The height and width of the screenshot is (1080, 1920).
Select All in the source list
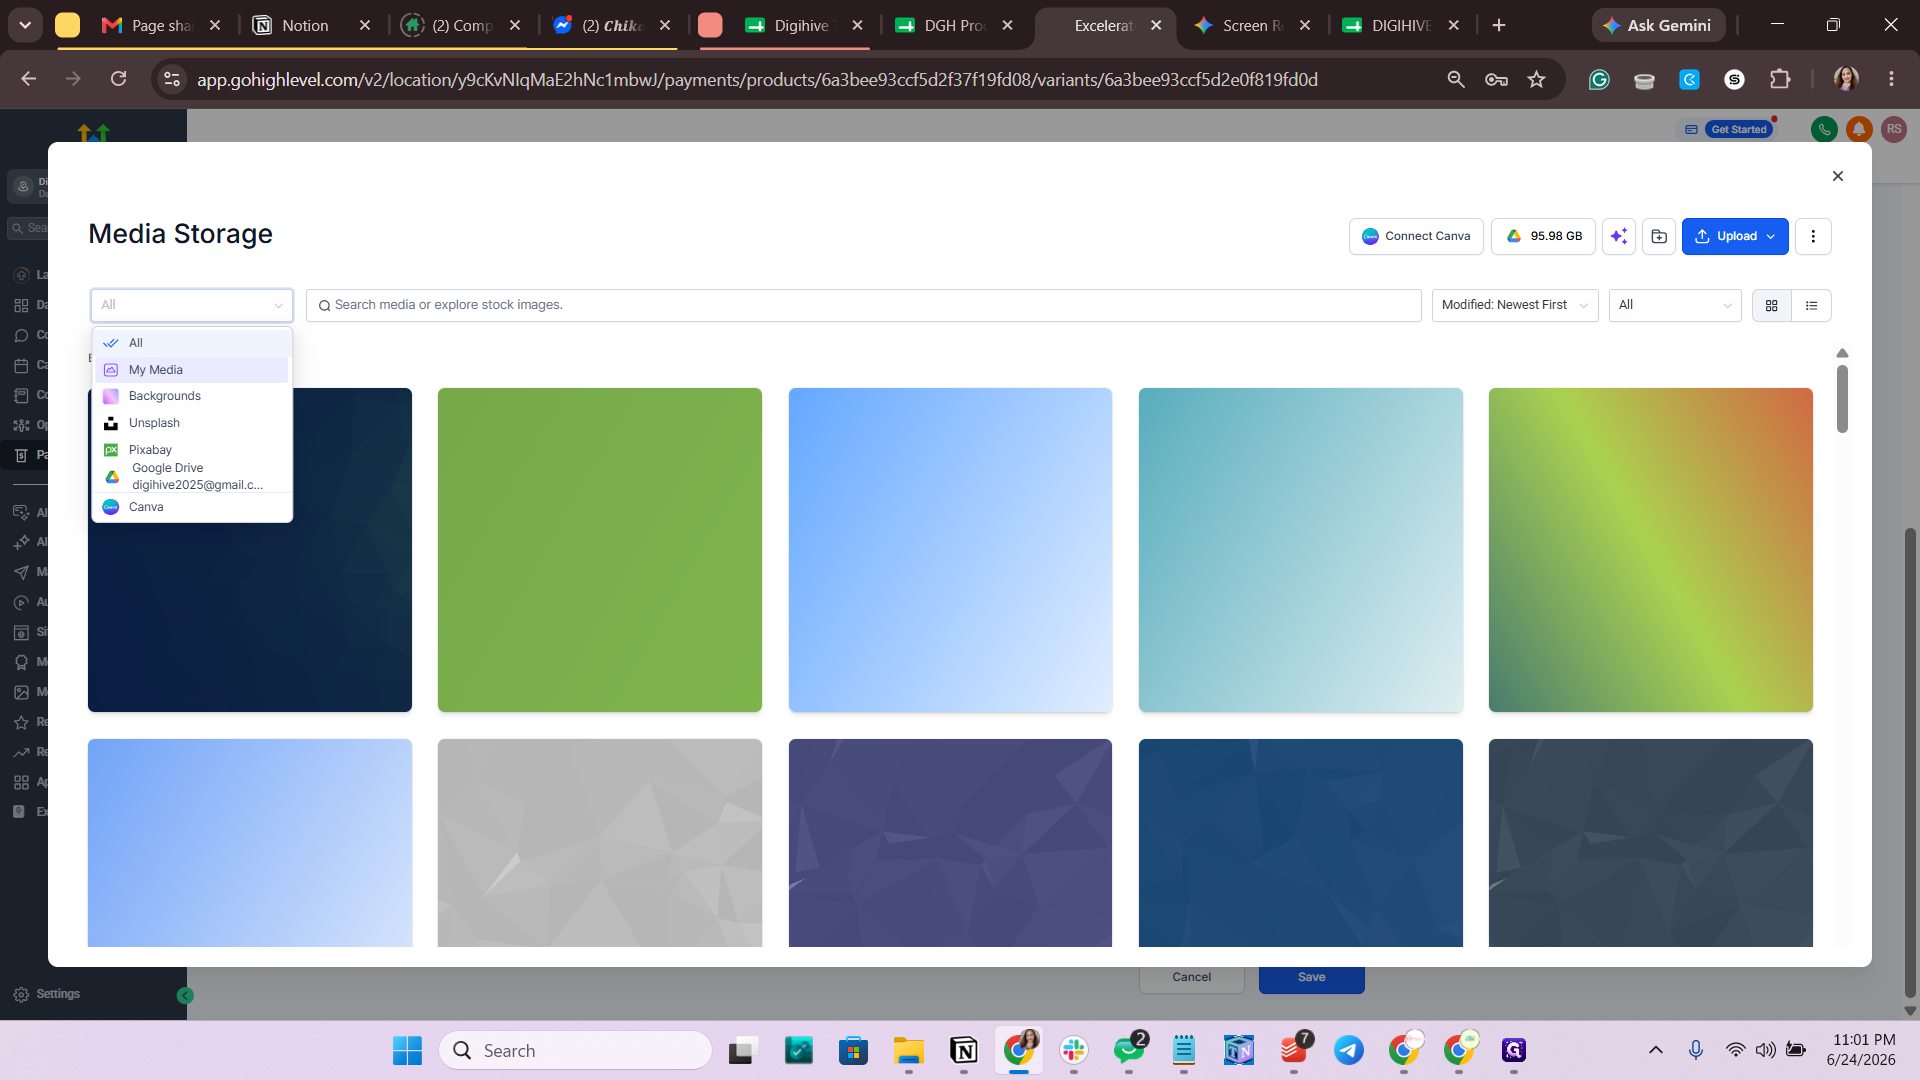(192, 343)
